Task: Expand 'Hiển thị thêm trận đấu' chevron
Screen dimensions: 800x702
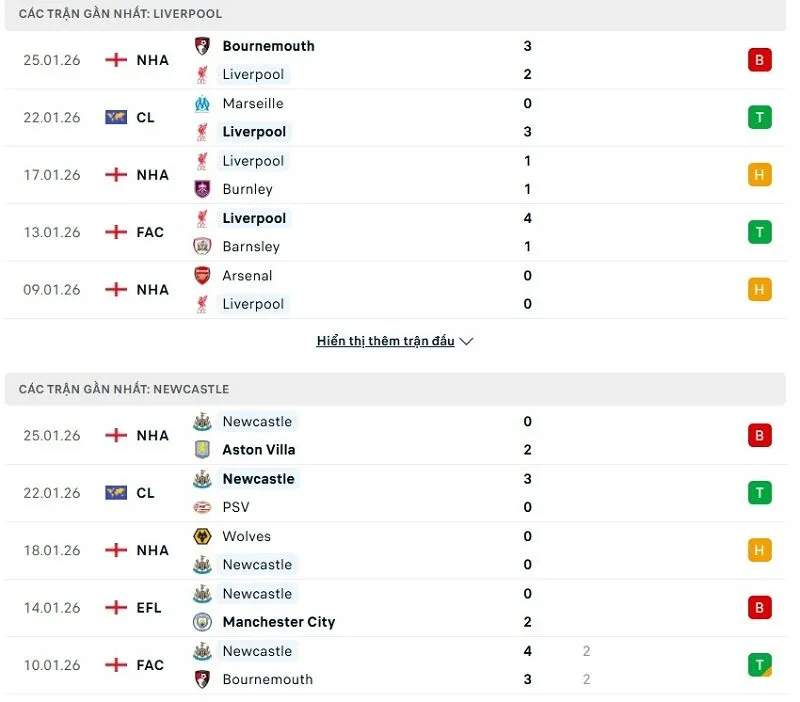Action: click(466, 340)
